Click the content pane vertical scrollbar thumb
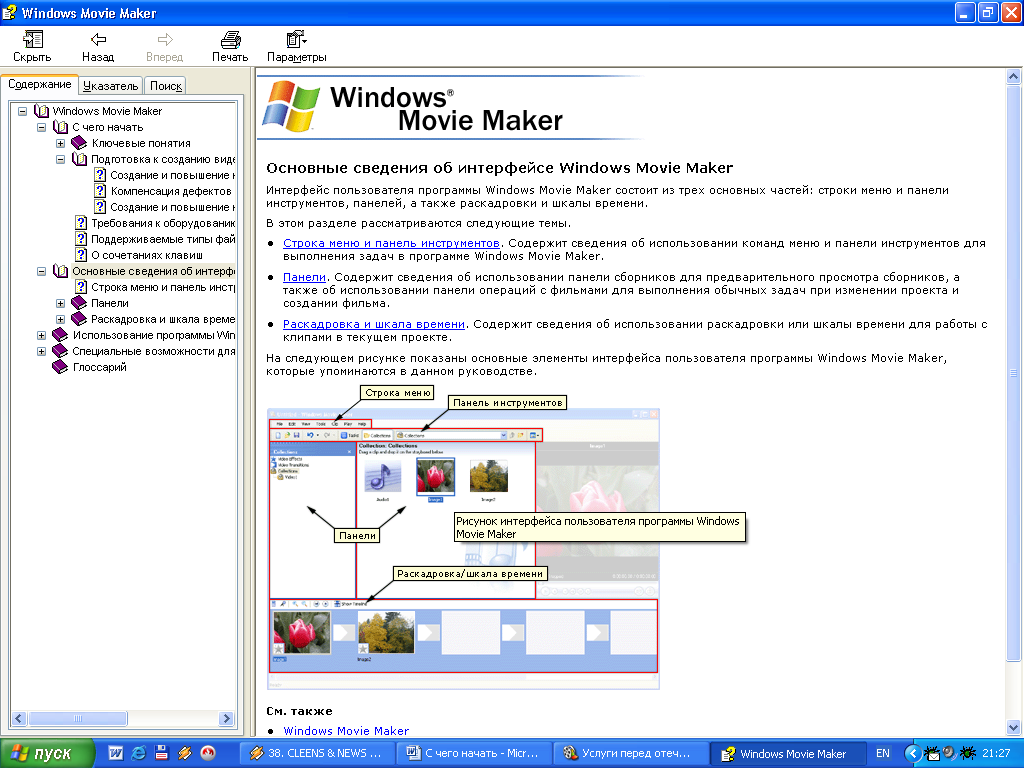This screenshot has height=768, width=1024. [x=1013, y=373]
